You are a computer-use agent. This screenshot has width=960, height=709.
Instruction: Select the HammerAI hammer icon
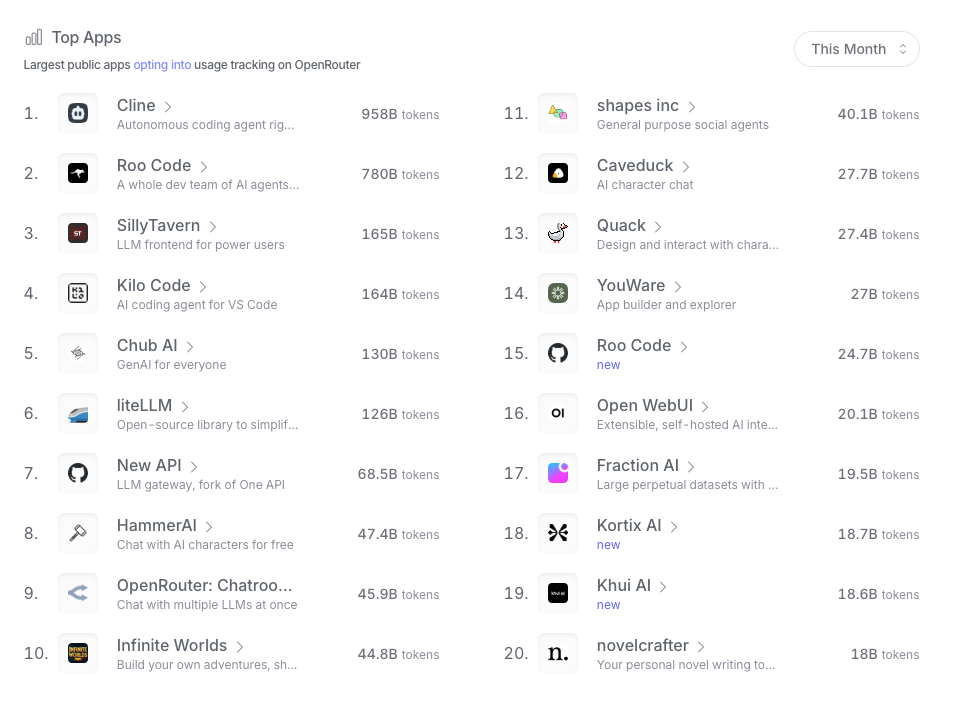coord(78,533)
